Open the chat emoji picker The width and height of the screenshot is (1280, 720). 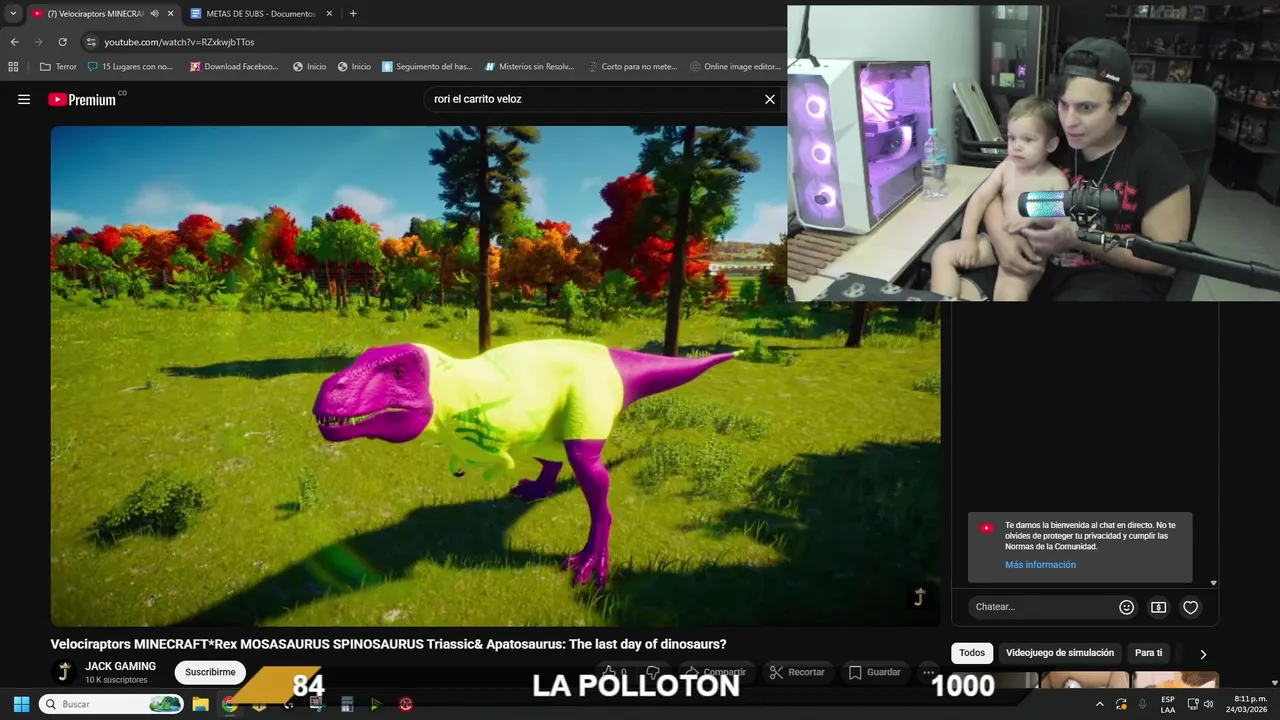(x=1126, y=607)
